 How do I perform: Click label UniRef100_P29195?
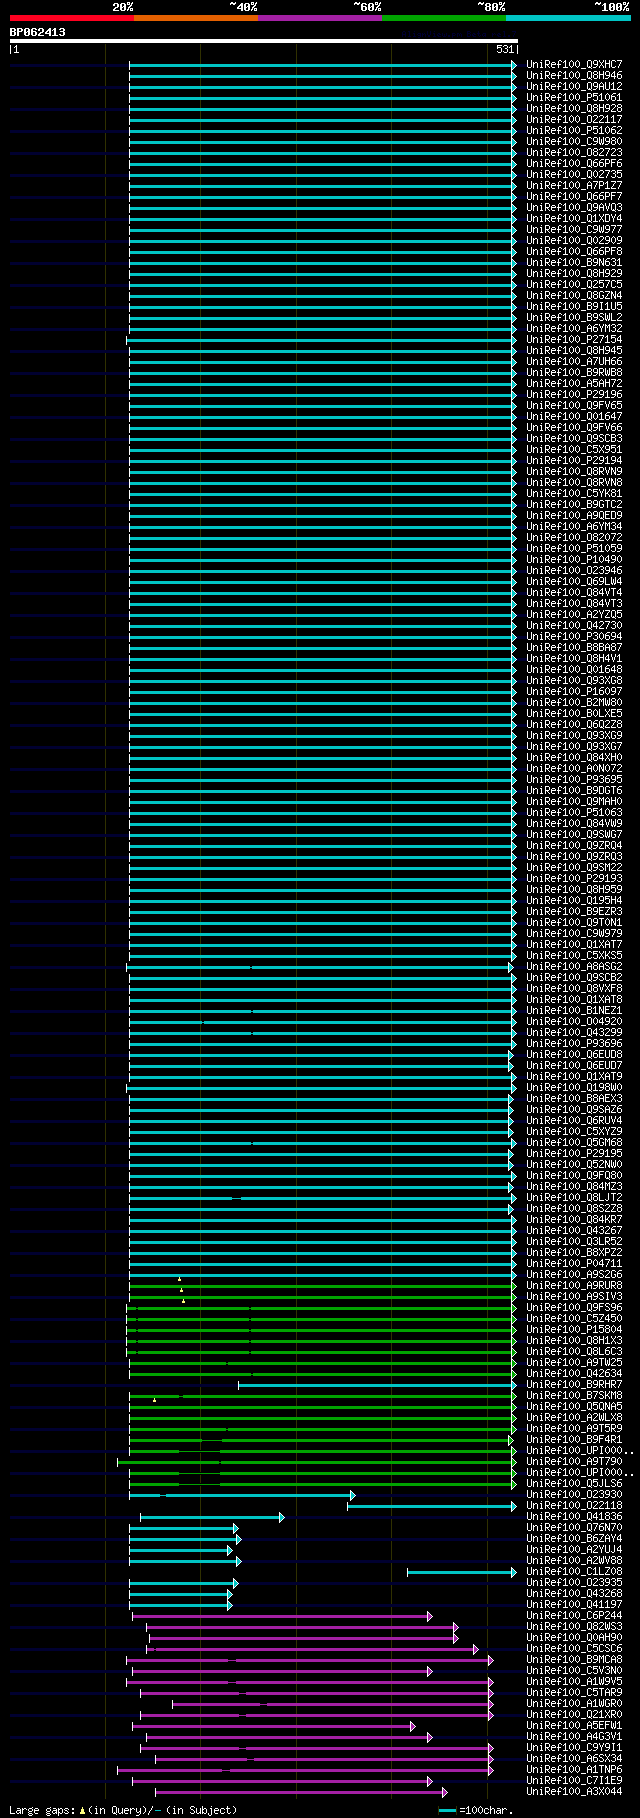click(574, 1153)
